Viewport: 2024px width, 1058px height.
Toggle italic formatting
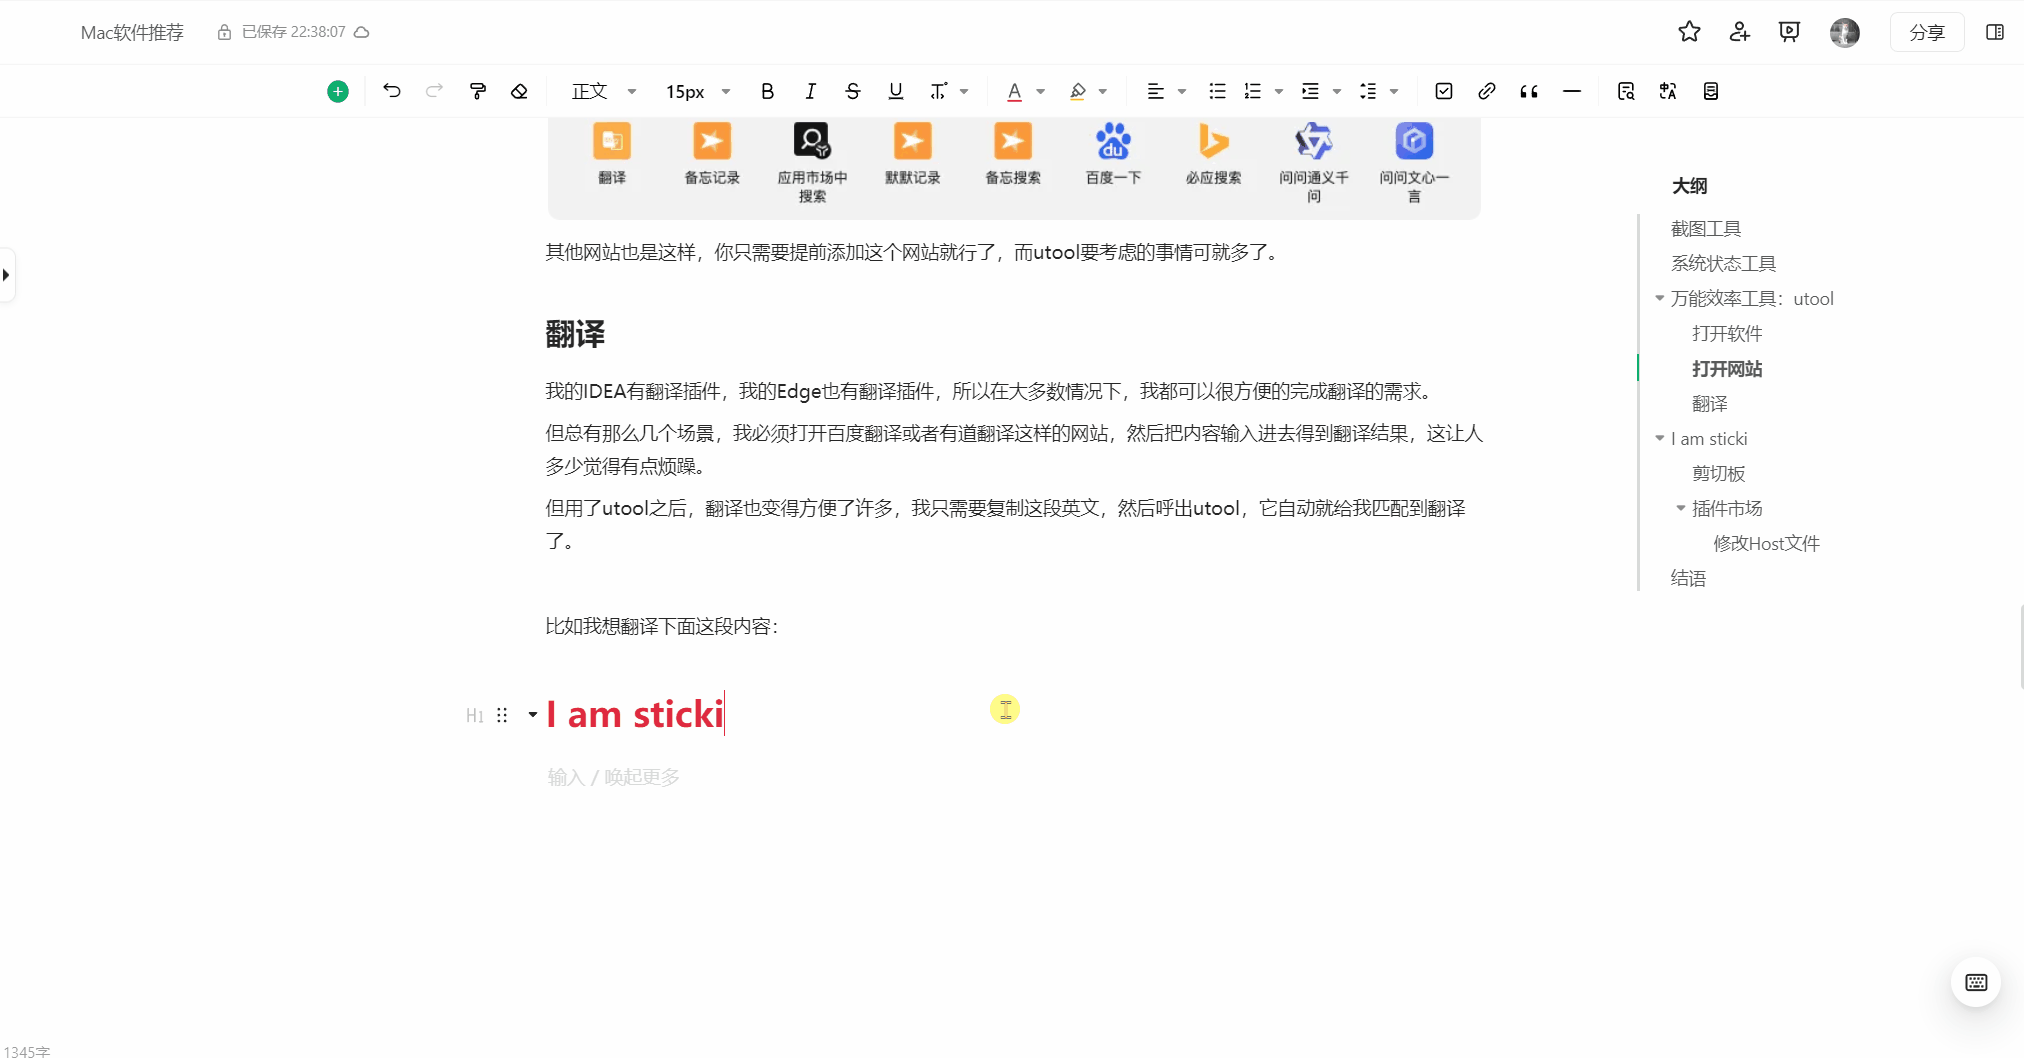tap(810, 90)
